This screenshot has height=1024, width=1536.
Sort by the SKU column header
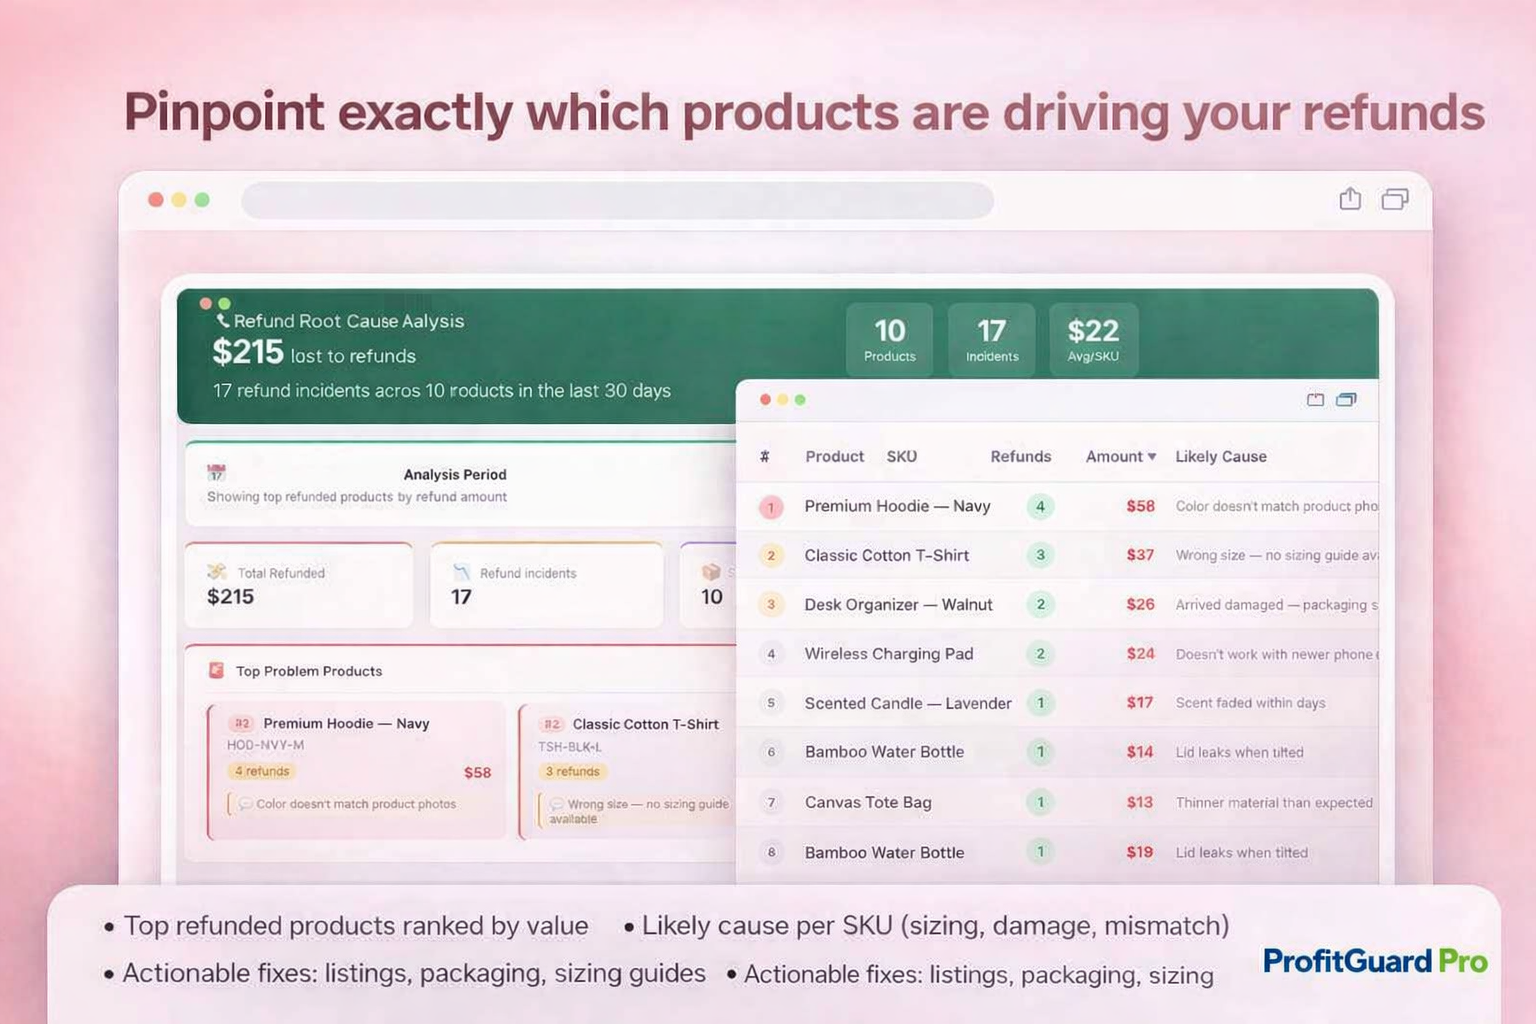901,456
